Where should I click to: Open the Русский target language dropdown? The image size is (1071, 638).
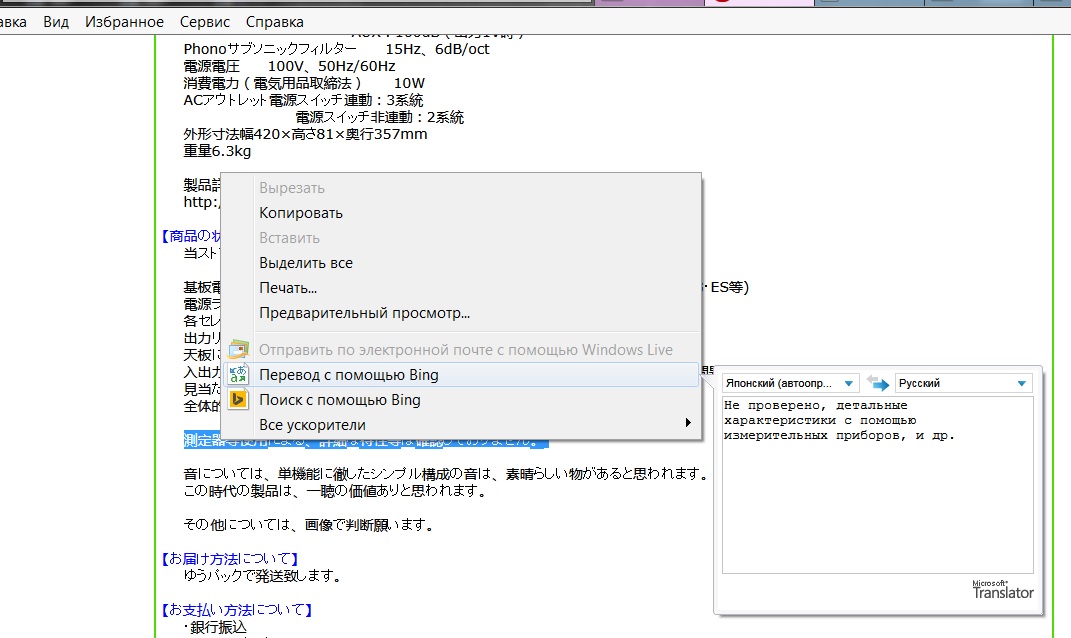(x=963, y=383)
